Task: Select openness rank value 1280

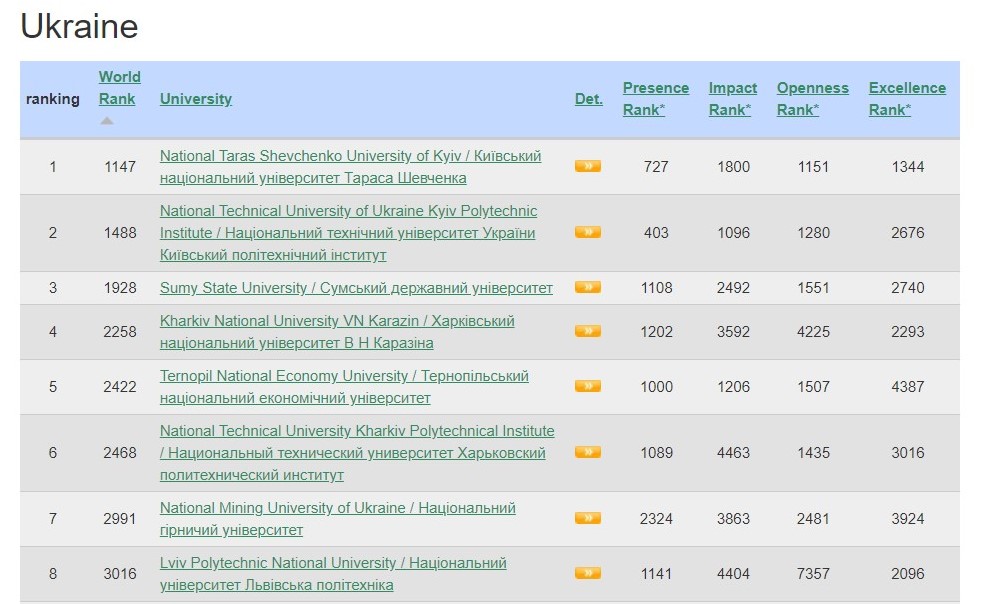Action: [x=813, y=232]
